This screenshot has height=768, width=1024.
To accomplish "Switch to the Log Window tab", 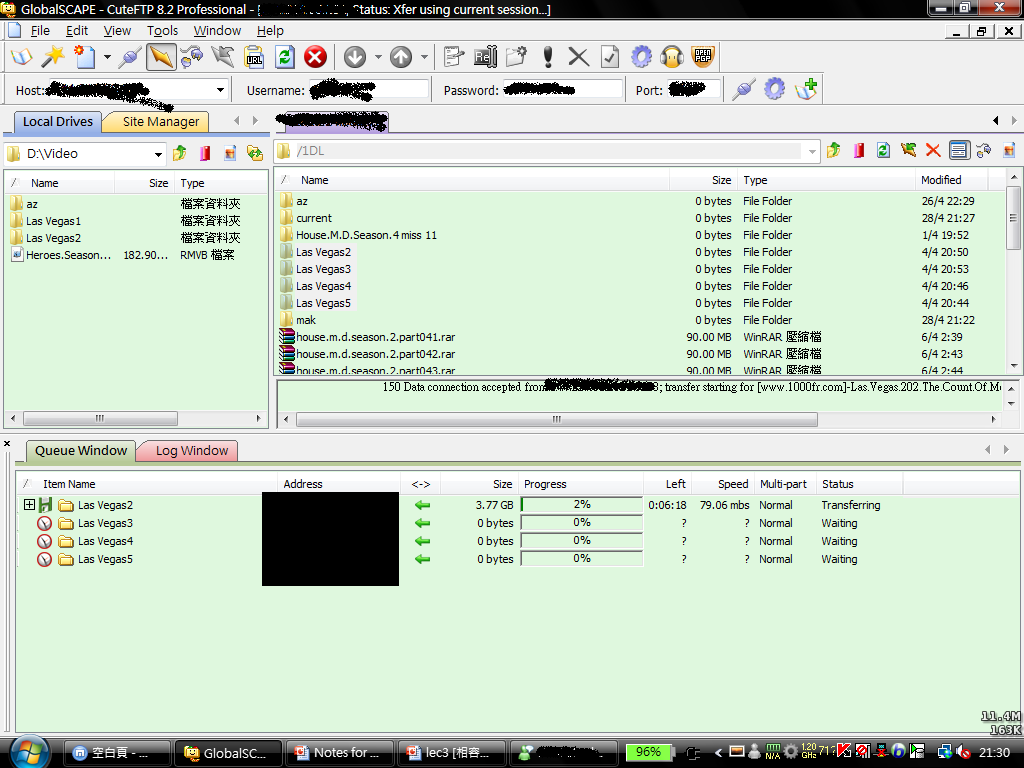I will point(192,451).
